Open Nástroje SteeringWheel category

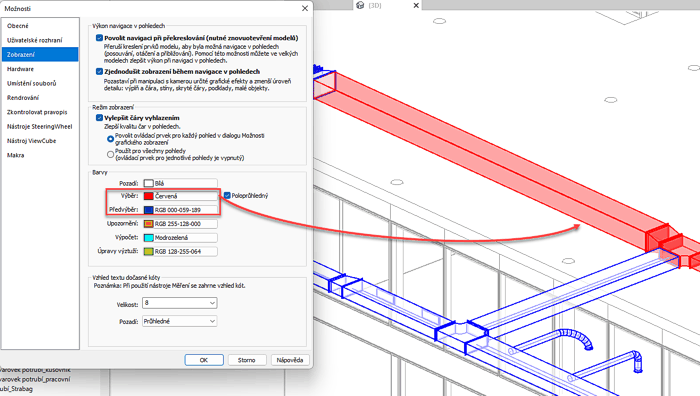[39, 126]
